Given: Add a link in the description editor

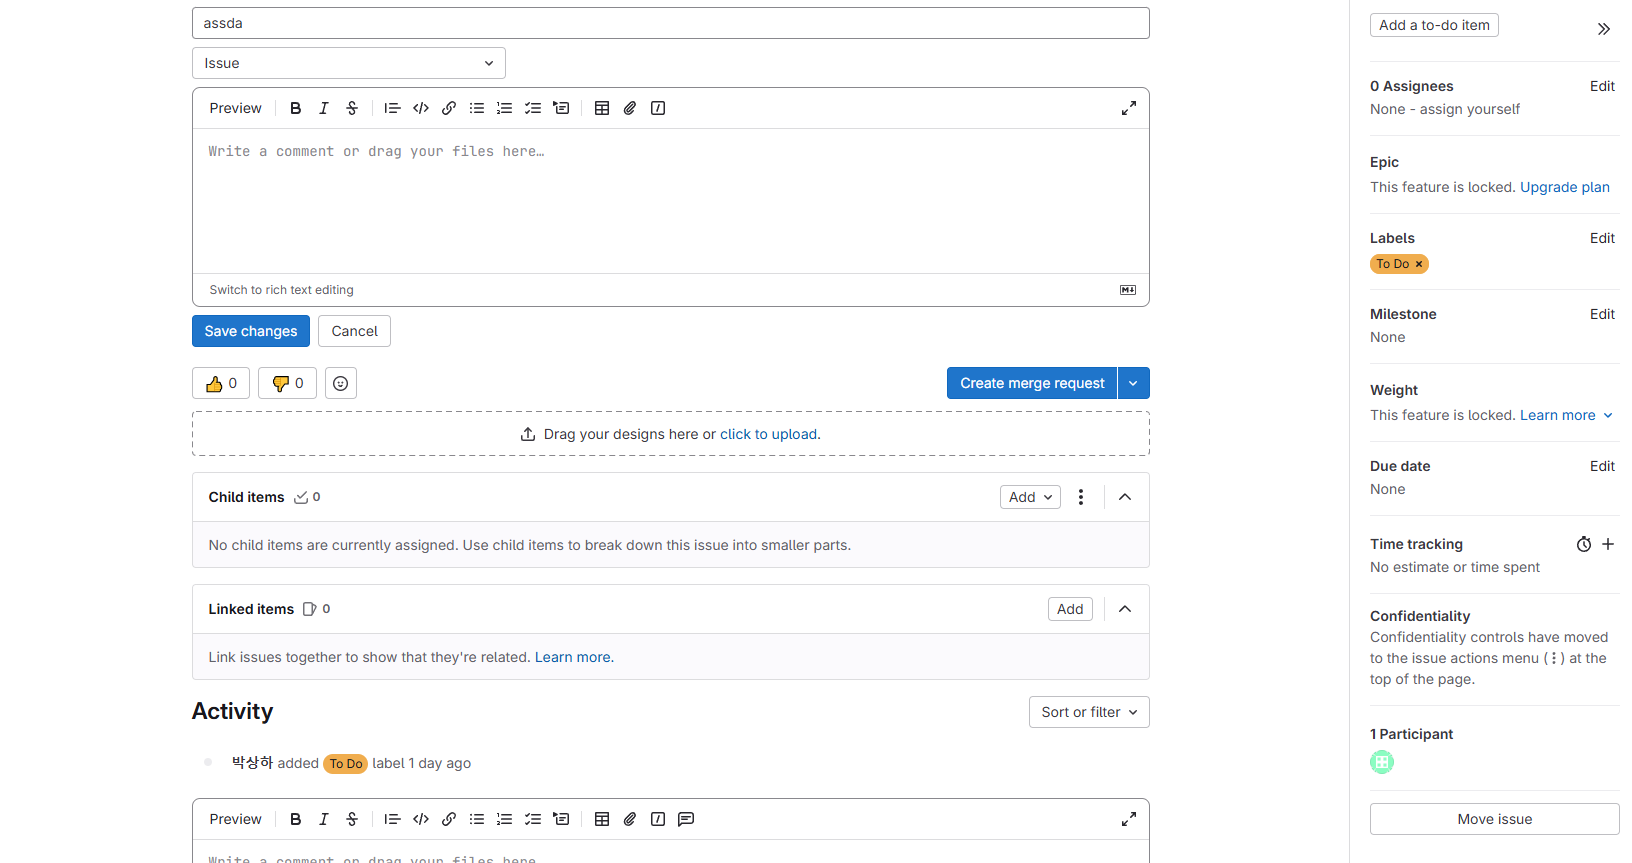Looking at the screenshot, I should (449, 108).
